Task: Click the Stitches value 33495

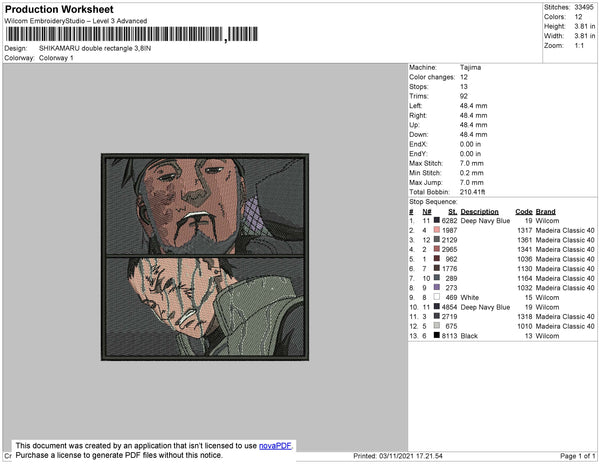Action: coord(584,7)
